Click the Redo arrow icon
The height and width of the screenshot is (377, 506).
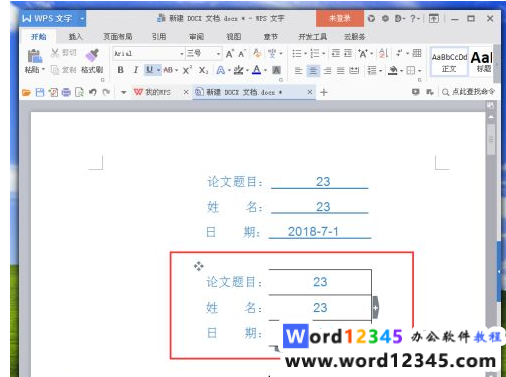[x=106, y=92]
